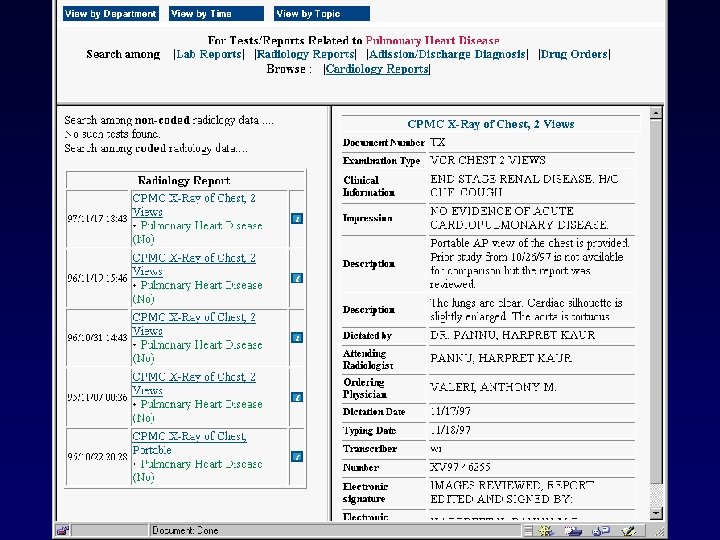Click ordering physician VALERI, ANTHONY M.
This screenshot has height=540, width=720.
493,387
